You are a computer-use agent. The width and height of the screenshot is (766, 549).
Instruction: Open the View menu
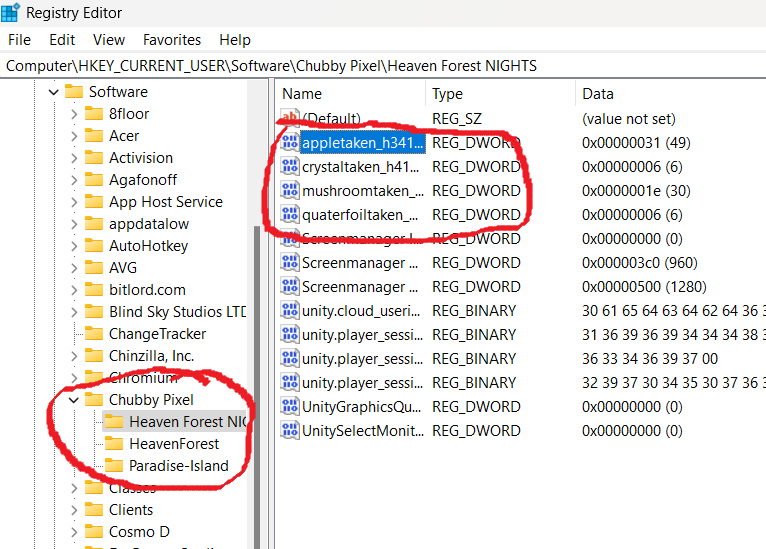[x=109, y=40]
